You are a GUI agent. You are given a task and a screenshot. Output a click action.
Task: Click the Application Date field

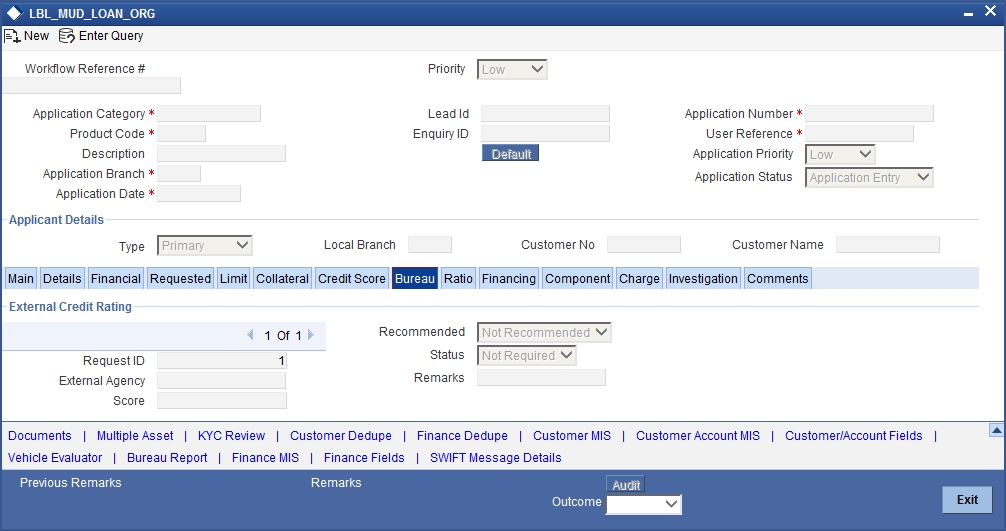pyautogui.click(x=199, y=193)
